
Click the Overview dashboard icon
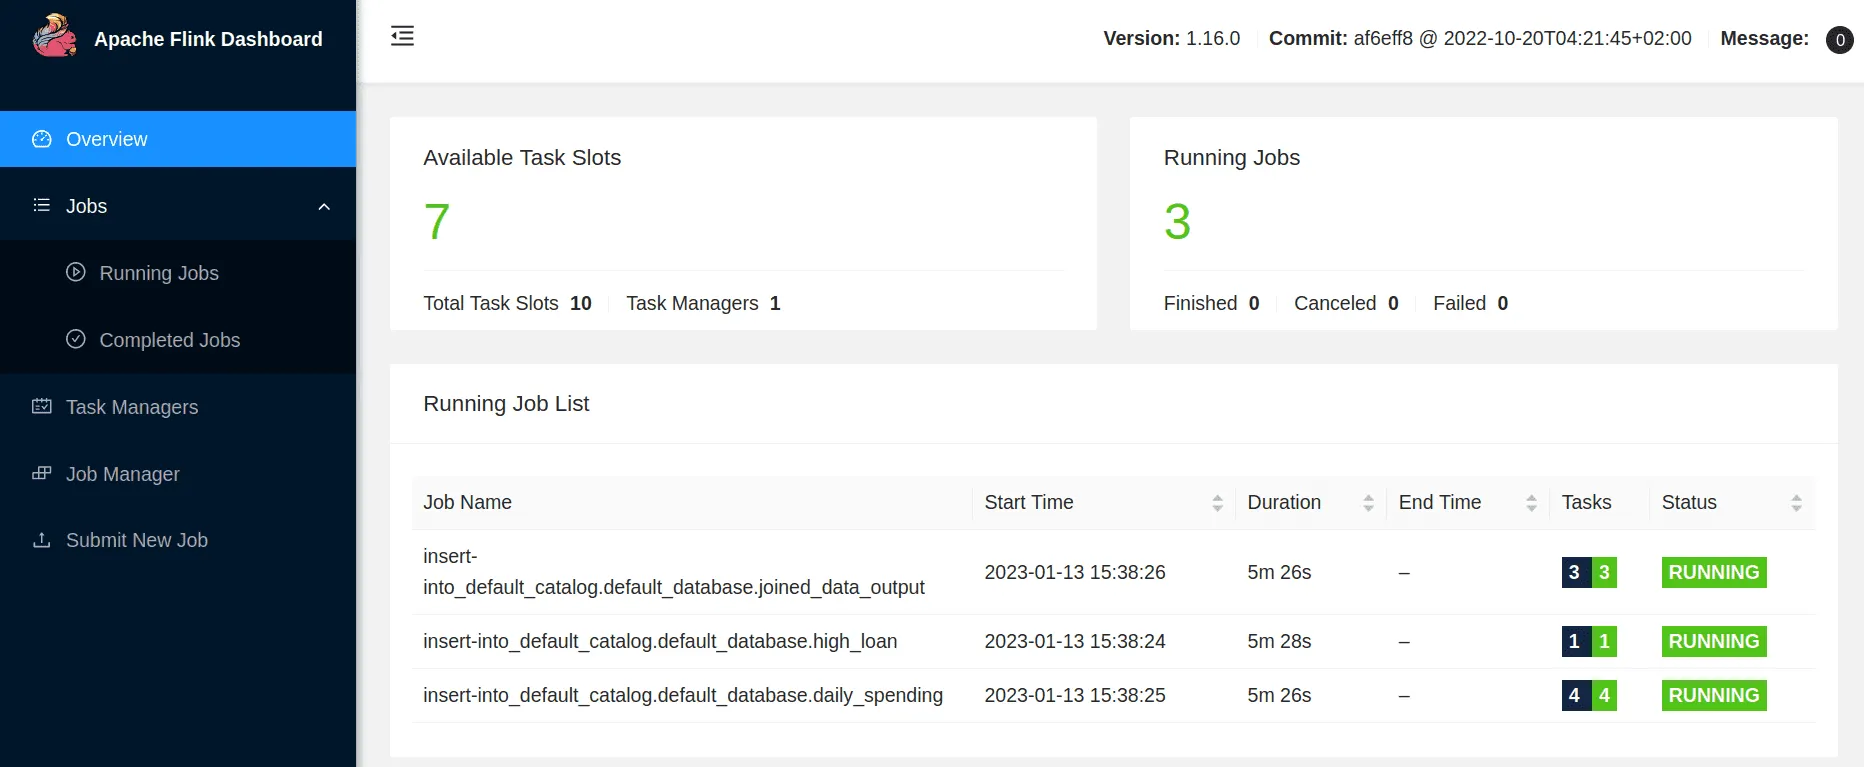42,139
